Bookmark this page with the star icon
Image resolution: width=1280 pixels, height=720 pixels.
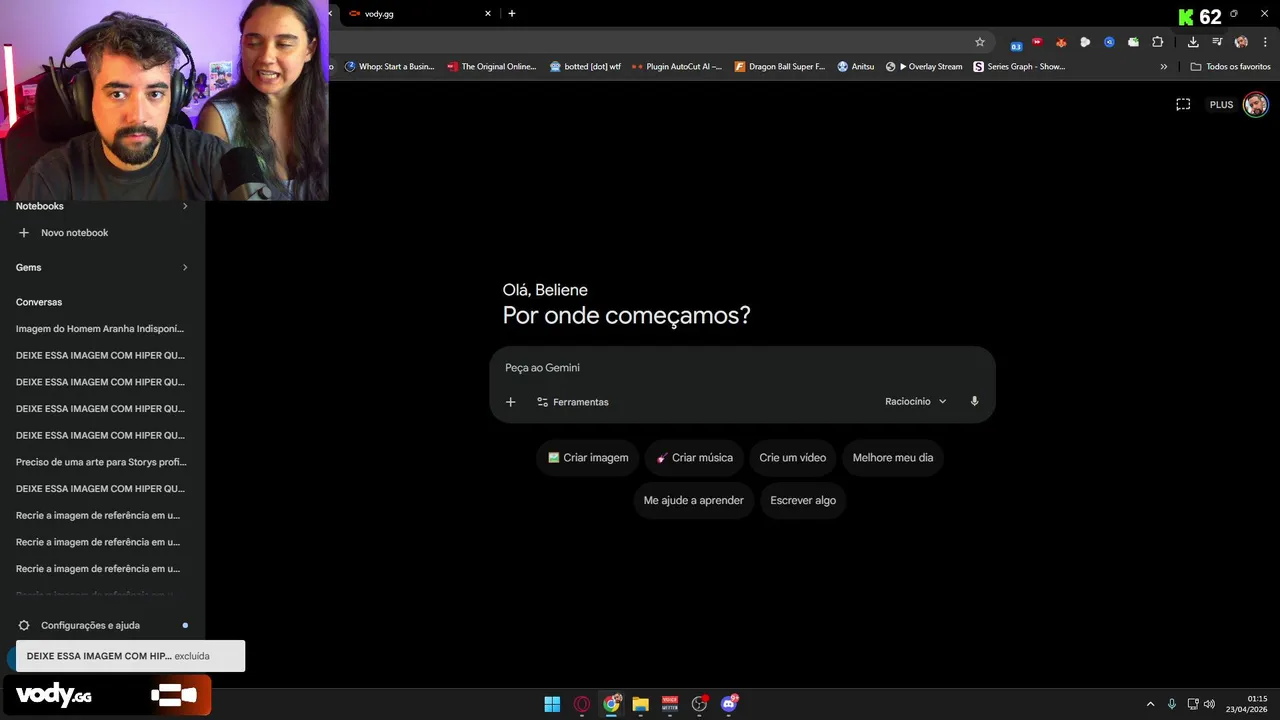point(980,42)
